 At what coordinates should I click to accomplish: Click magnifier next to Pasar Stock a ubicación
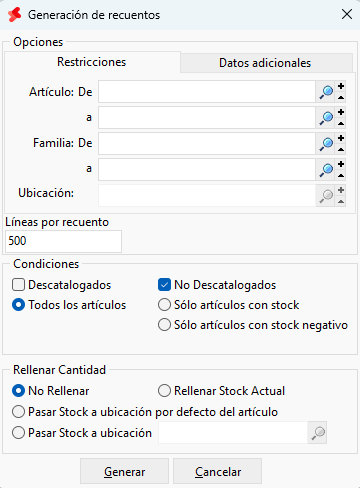[x=317, y=433]
